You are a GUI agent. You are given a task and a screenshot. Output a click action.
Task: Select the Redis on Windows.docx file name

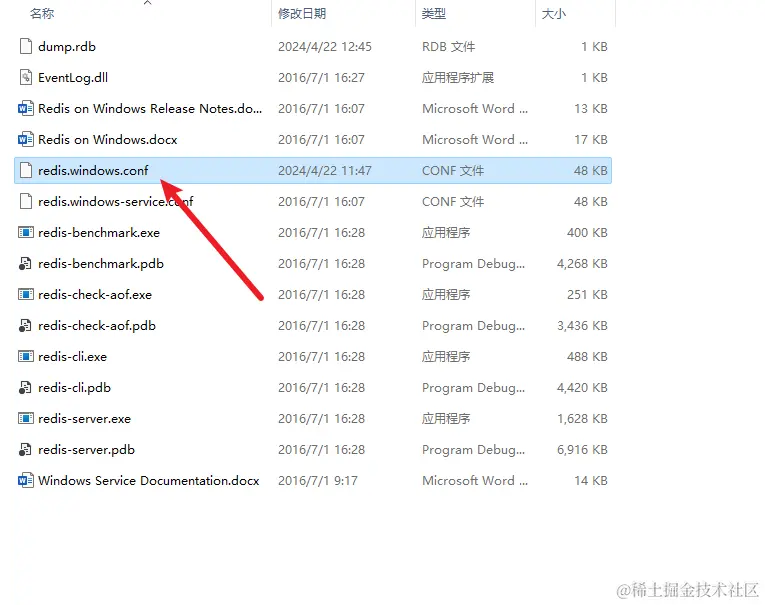(x=108, y=140)
